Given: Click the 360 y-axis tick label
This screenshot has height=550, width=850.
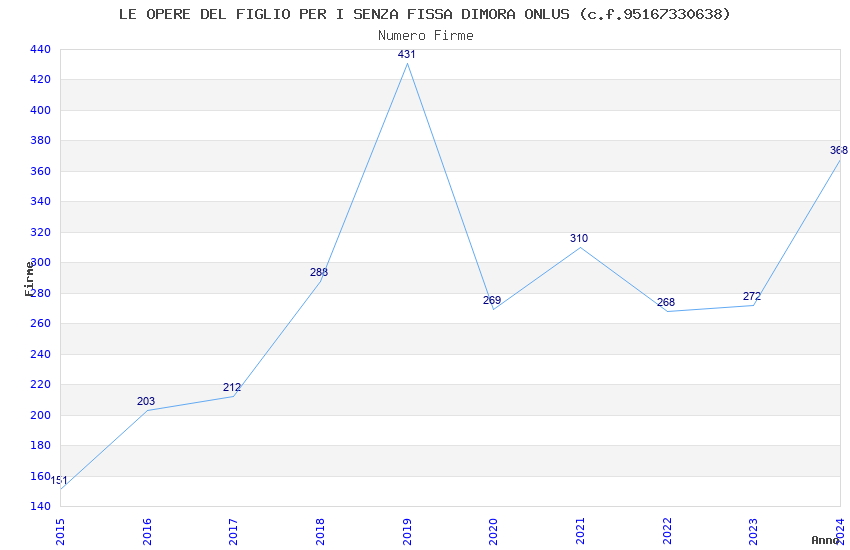Looking at the screenshot, I should pos(40,171).
